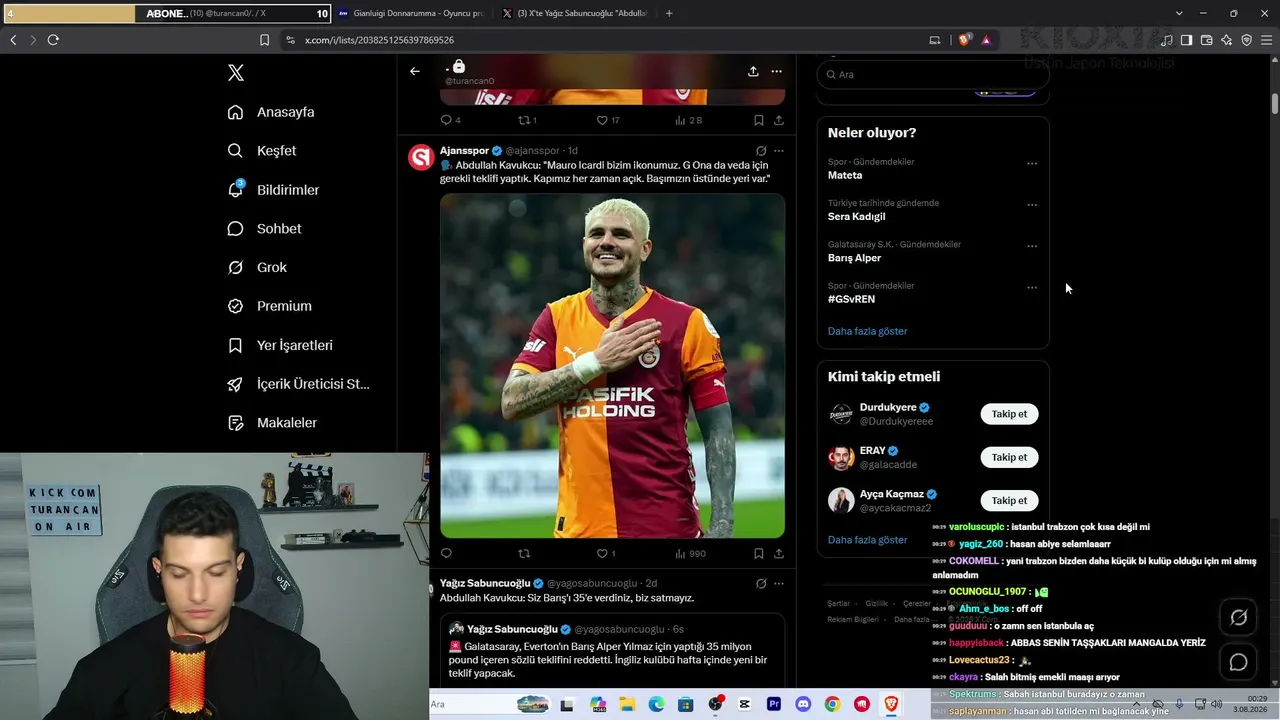Open more menu on Ajansspor post
1280x720 pixels.
[x=778, y=151]
